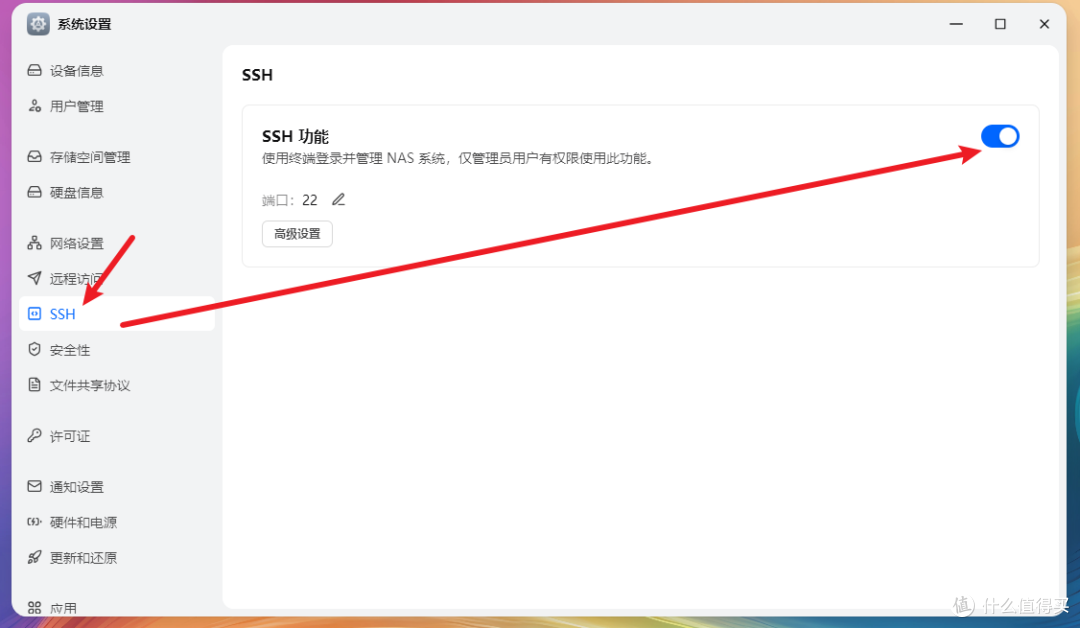Image resolution: width=1080 pixels, height=628 pixels.
Task: Click the port value 22
Action: click(x=310, y=200)
